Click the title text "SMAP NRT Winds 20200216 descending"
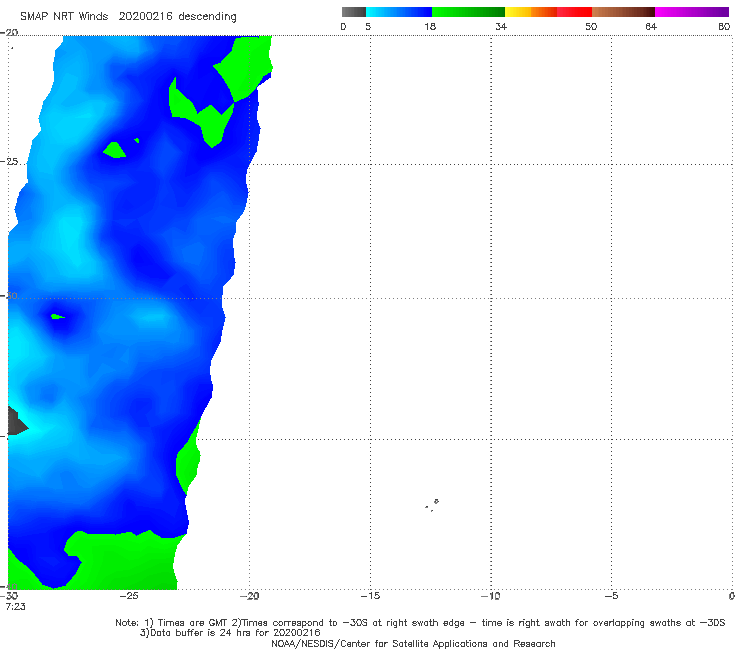This screenshot has width=740, height=650. (x=128, y=17)
